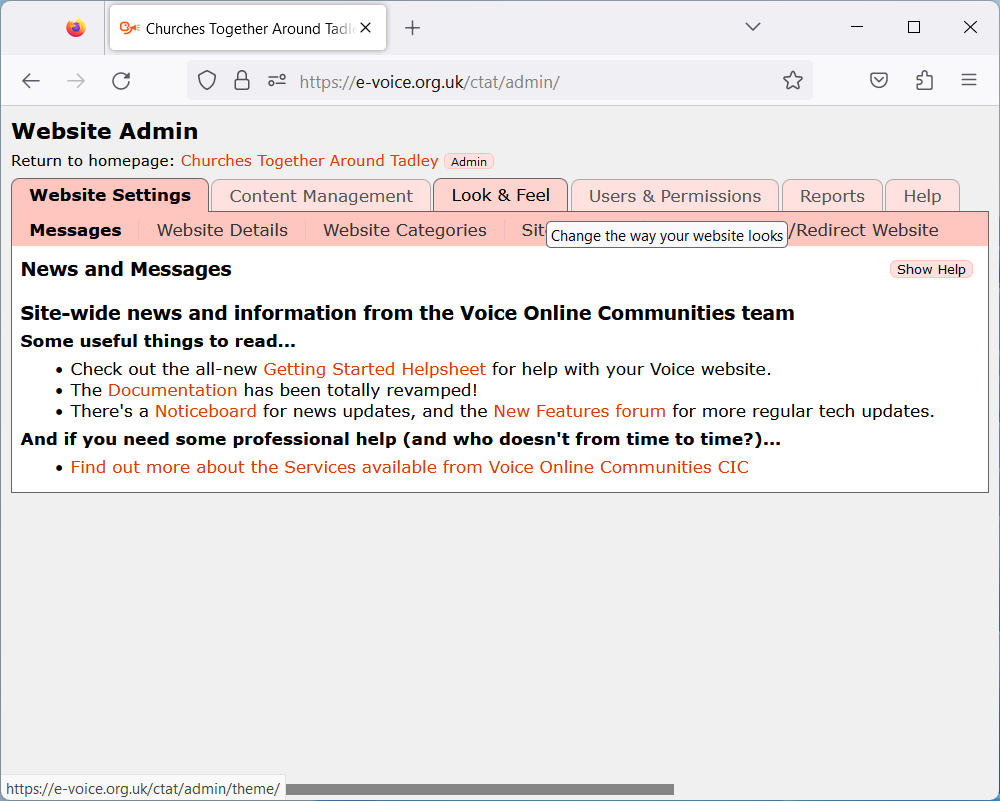Close the Firefox window
This screenshot has height=801, width=1000.
coord(970,27)
